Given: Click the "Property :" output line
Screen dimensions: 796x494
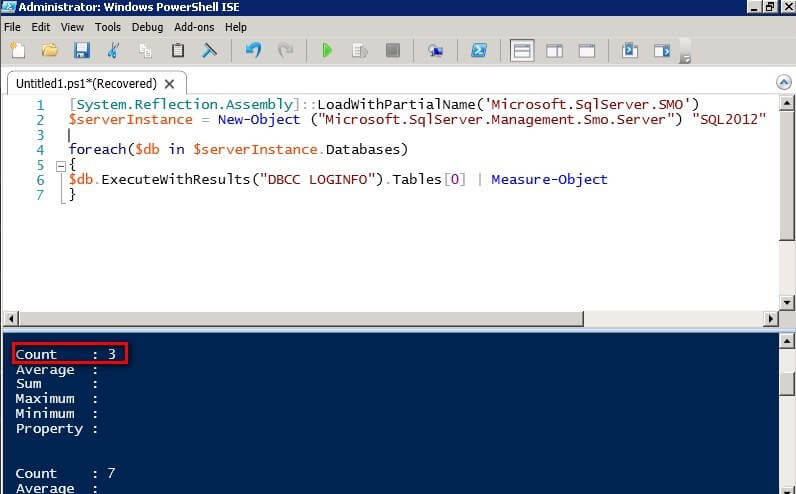Looking at the screenshot, I should [x=56, y=429].
